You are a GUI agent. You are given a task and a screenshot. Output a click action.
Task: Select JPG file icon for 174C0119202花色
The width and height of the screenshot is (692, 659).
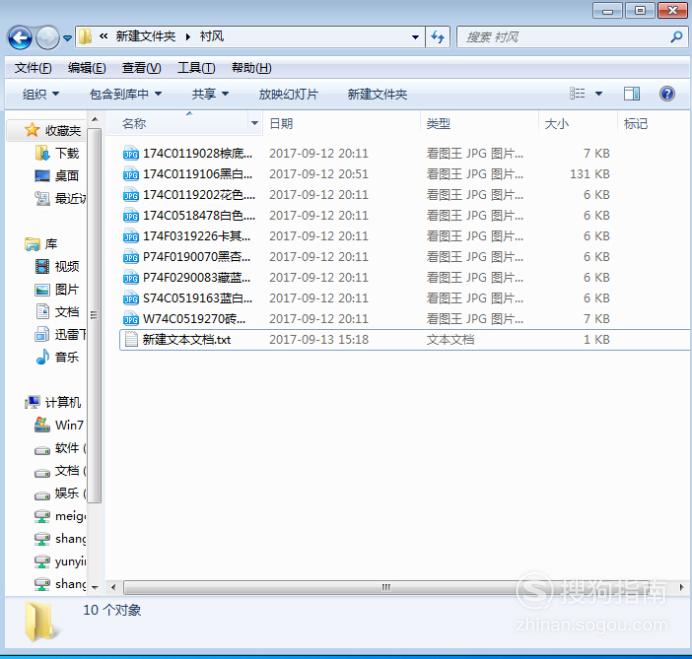(131, 195)
